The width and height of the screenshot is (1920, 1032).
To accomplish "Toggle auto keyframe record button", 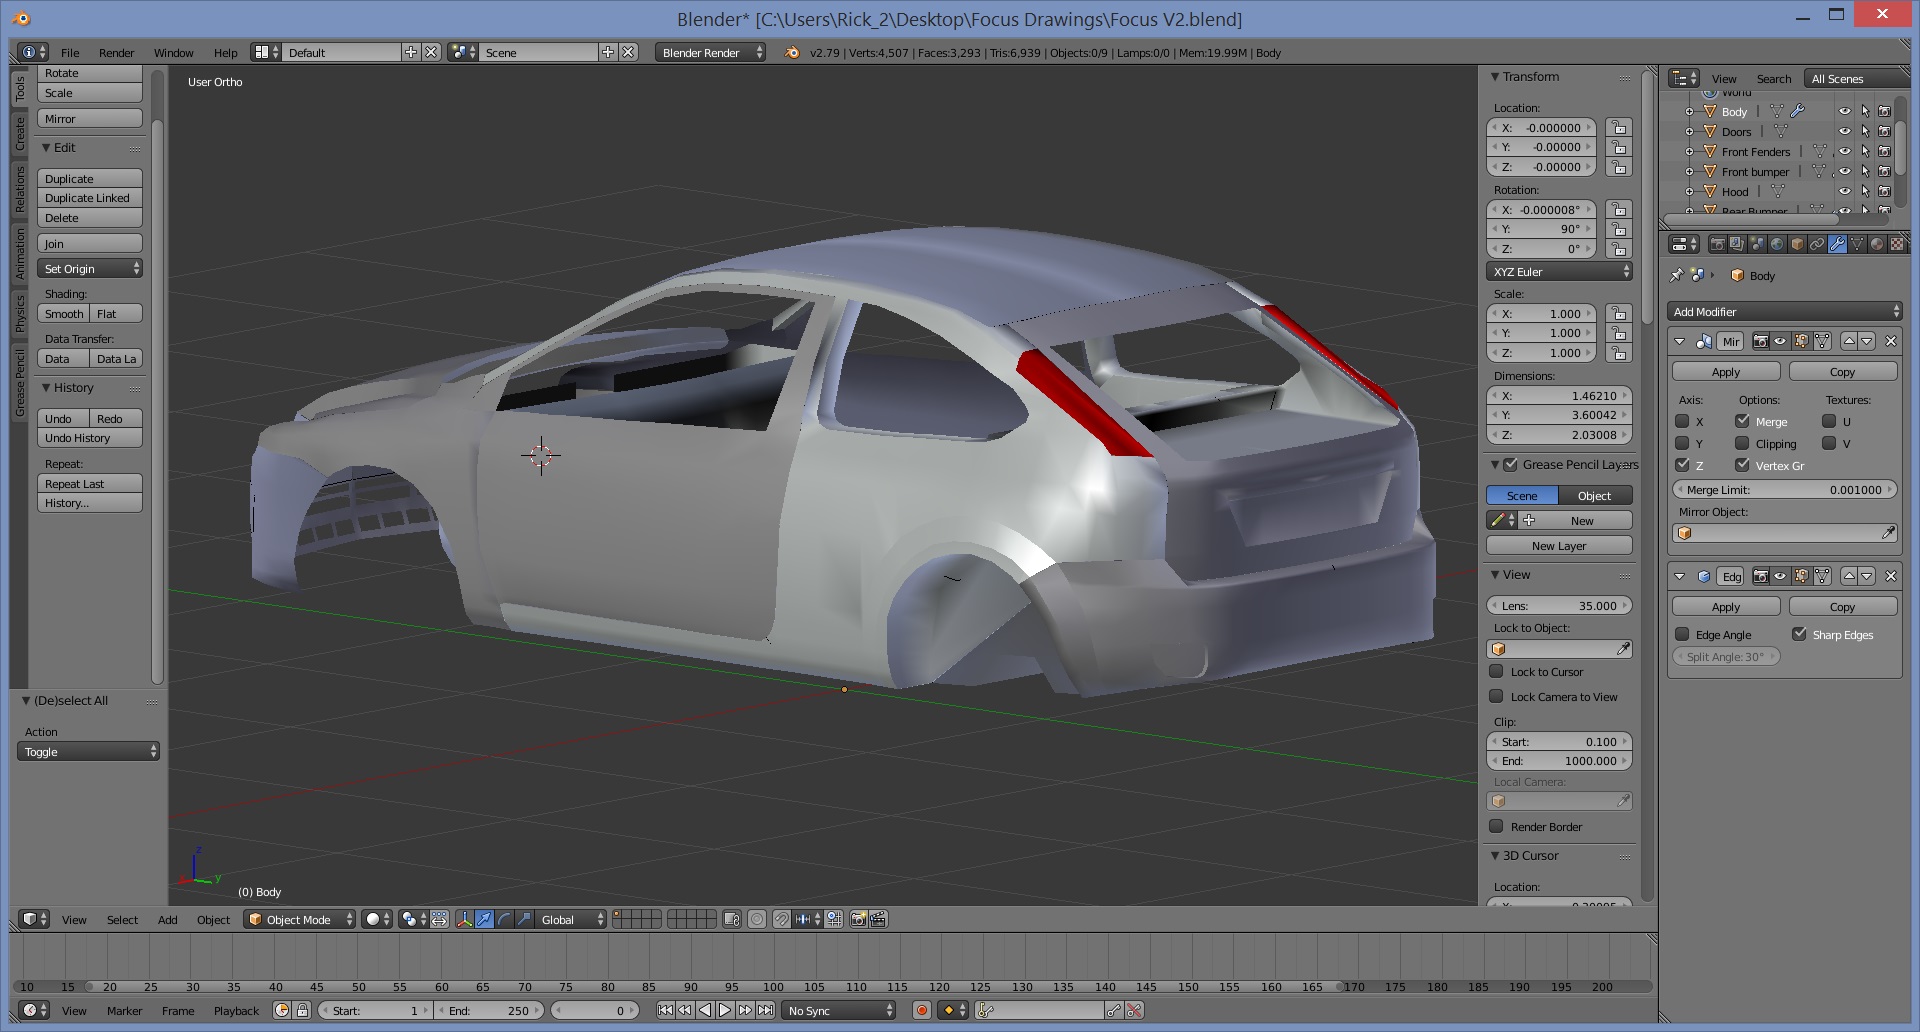I will 922,1011.
